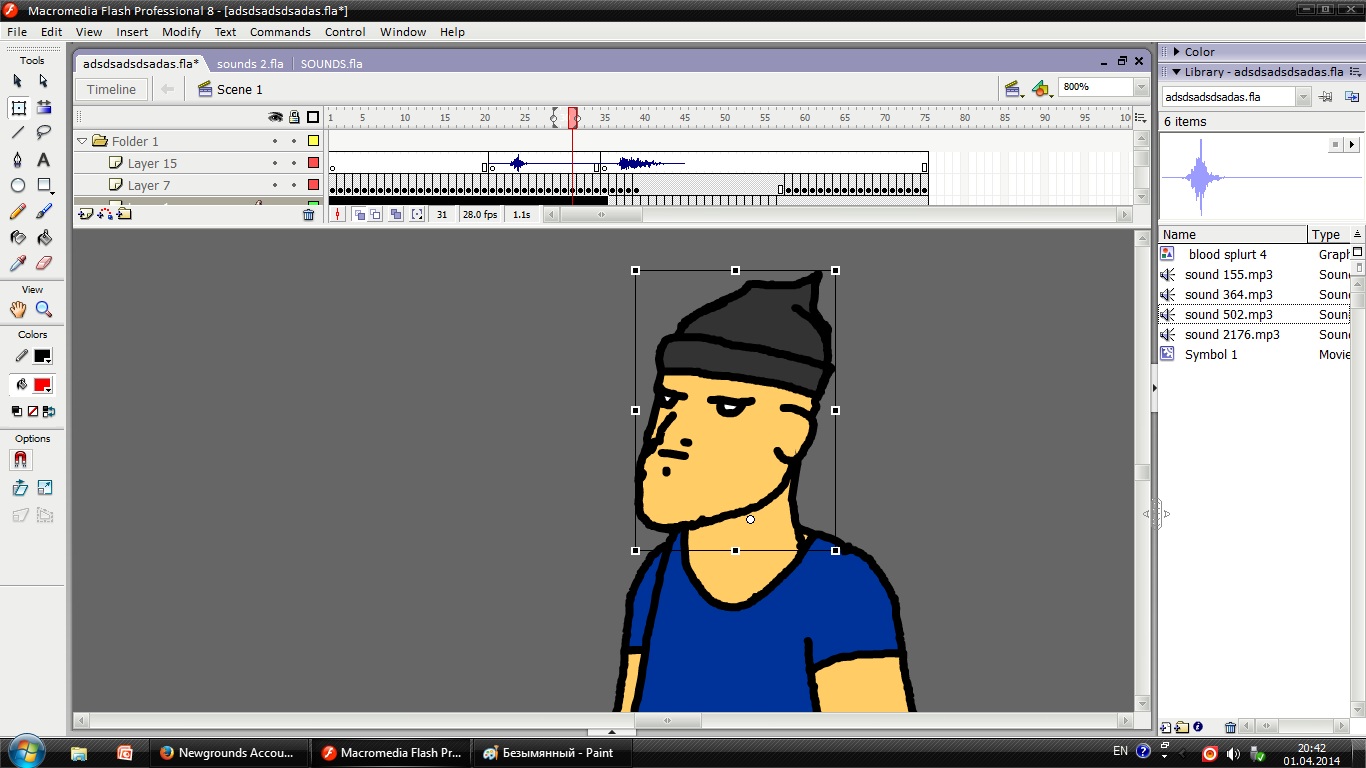Click the Add Motion Guide icon
Image resolution: width=1366 pixels, height=768 pixels.
click(x=105, y=214)
